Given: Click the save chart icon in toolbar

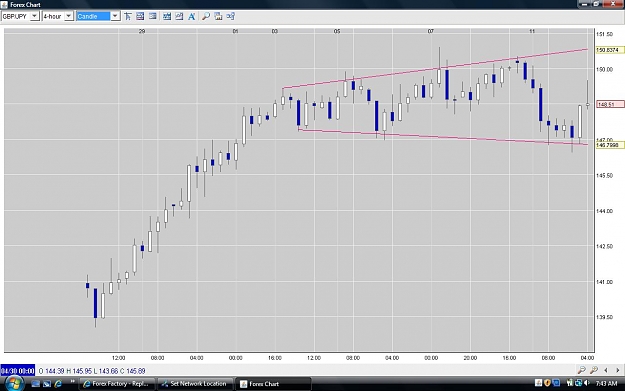Looking at the screenshot, I should click(x=218, y=16).
